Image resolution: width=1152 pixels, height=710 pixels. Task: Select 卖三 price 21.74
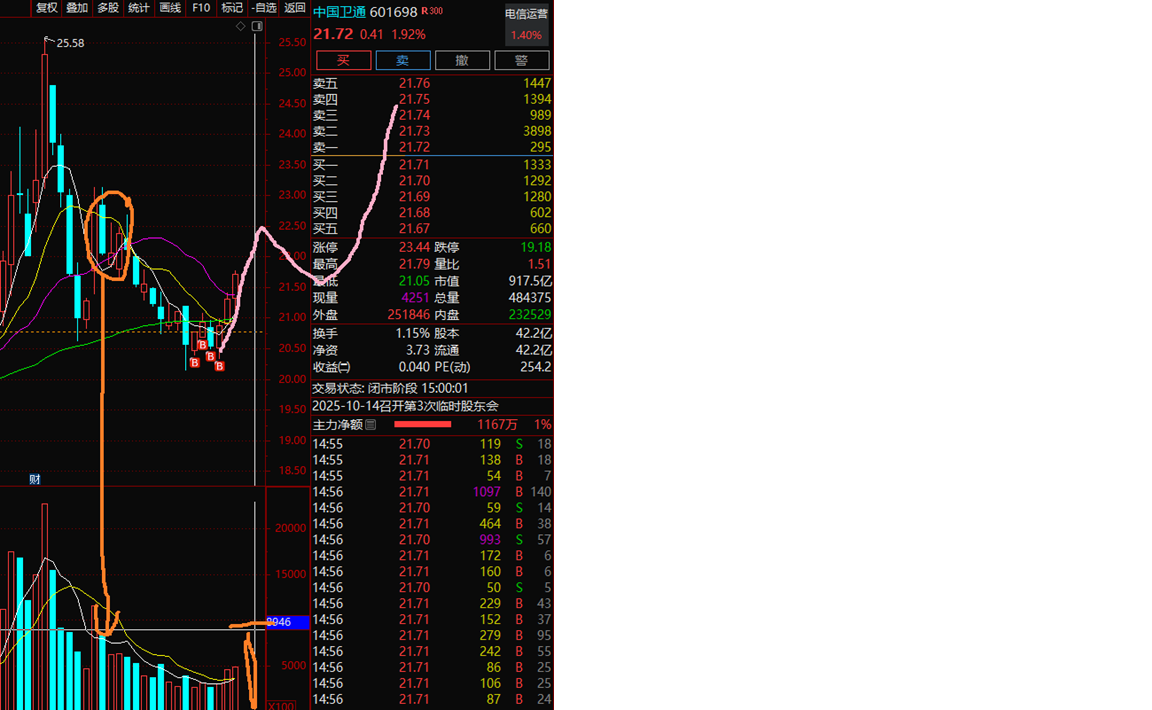pos(414,115)
